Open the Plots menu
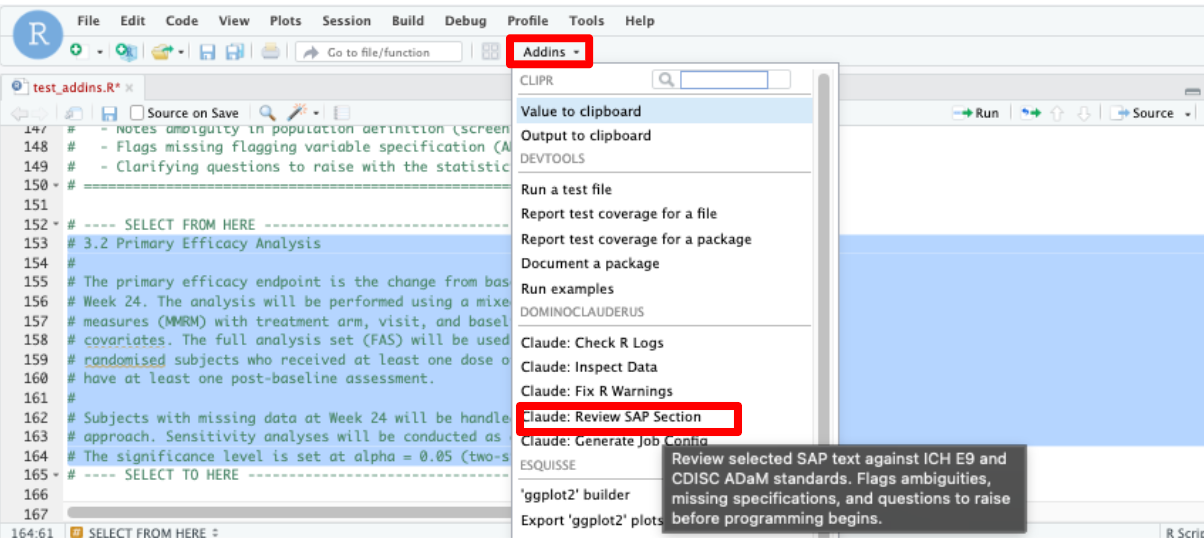The image size is (1204, 542). click(x=286, y=20)
